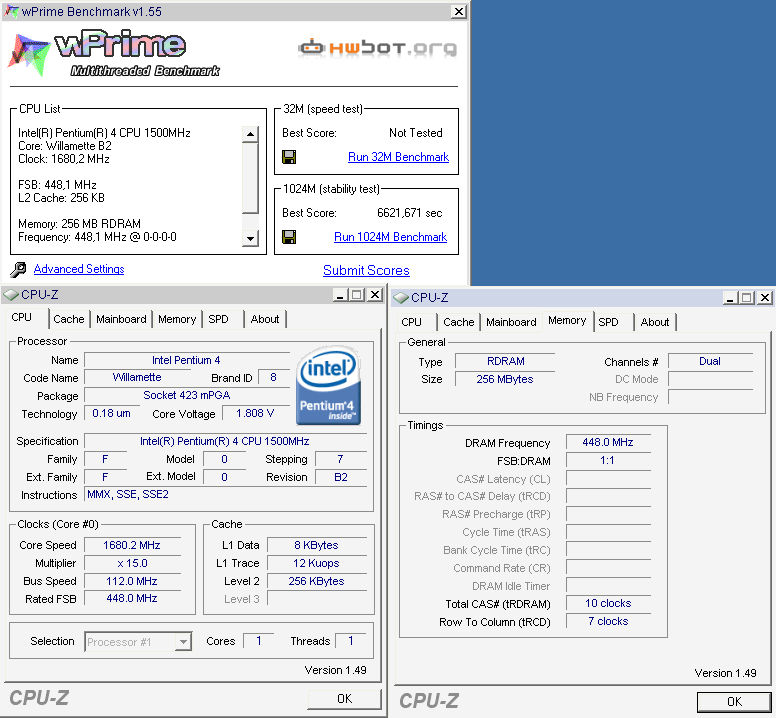The image size is (776, 718).
Task: Click the Channels # Dual field
Action: (x=710, y=361)
